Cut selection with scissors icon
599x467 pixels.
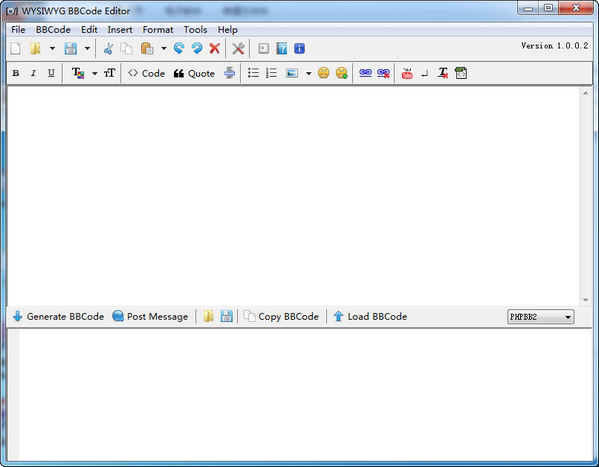pyautogui.click(x=108, y=49)
